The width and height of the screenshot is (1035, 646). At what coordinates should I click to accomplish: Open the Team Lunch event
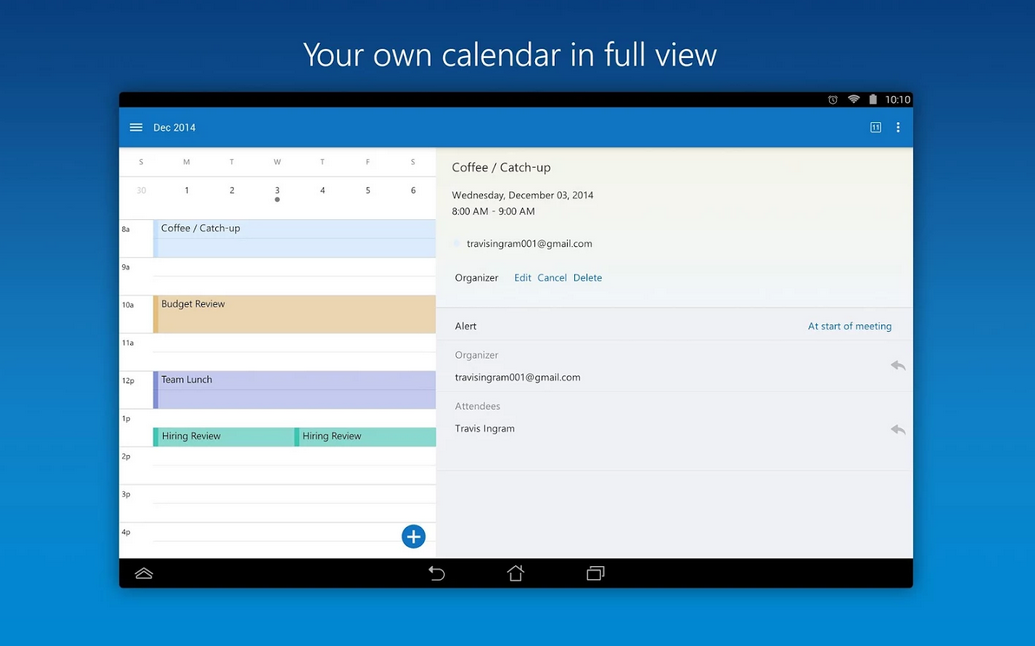click(294, 390)
